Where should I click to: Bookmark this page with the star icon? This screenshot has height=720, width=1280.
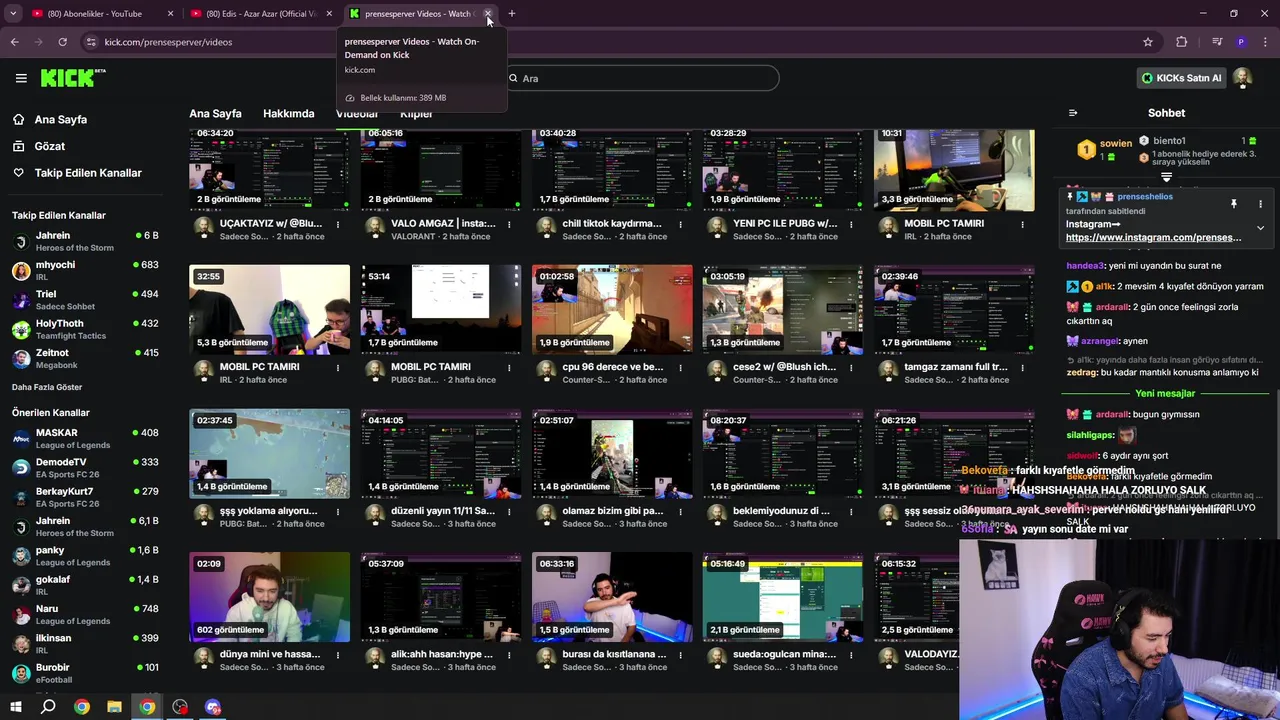click(1148, 42)
